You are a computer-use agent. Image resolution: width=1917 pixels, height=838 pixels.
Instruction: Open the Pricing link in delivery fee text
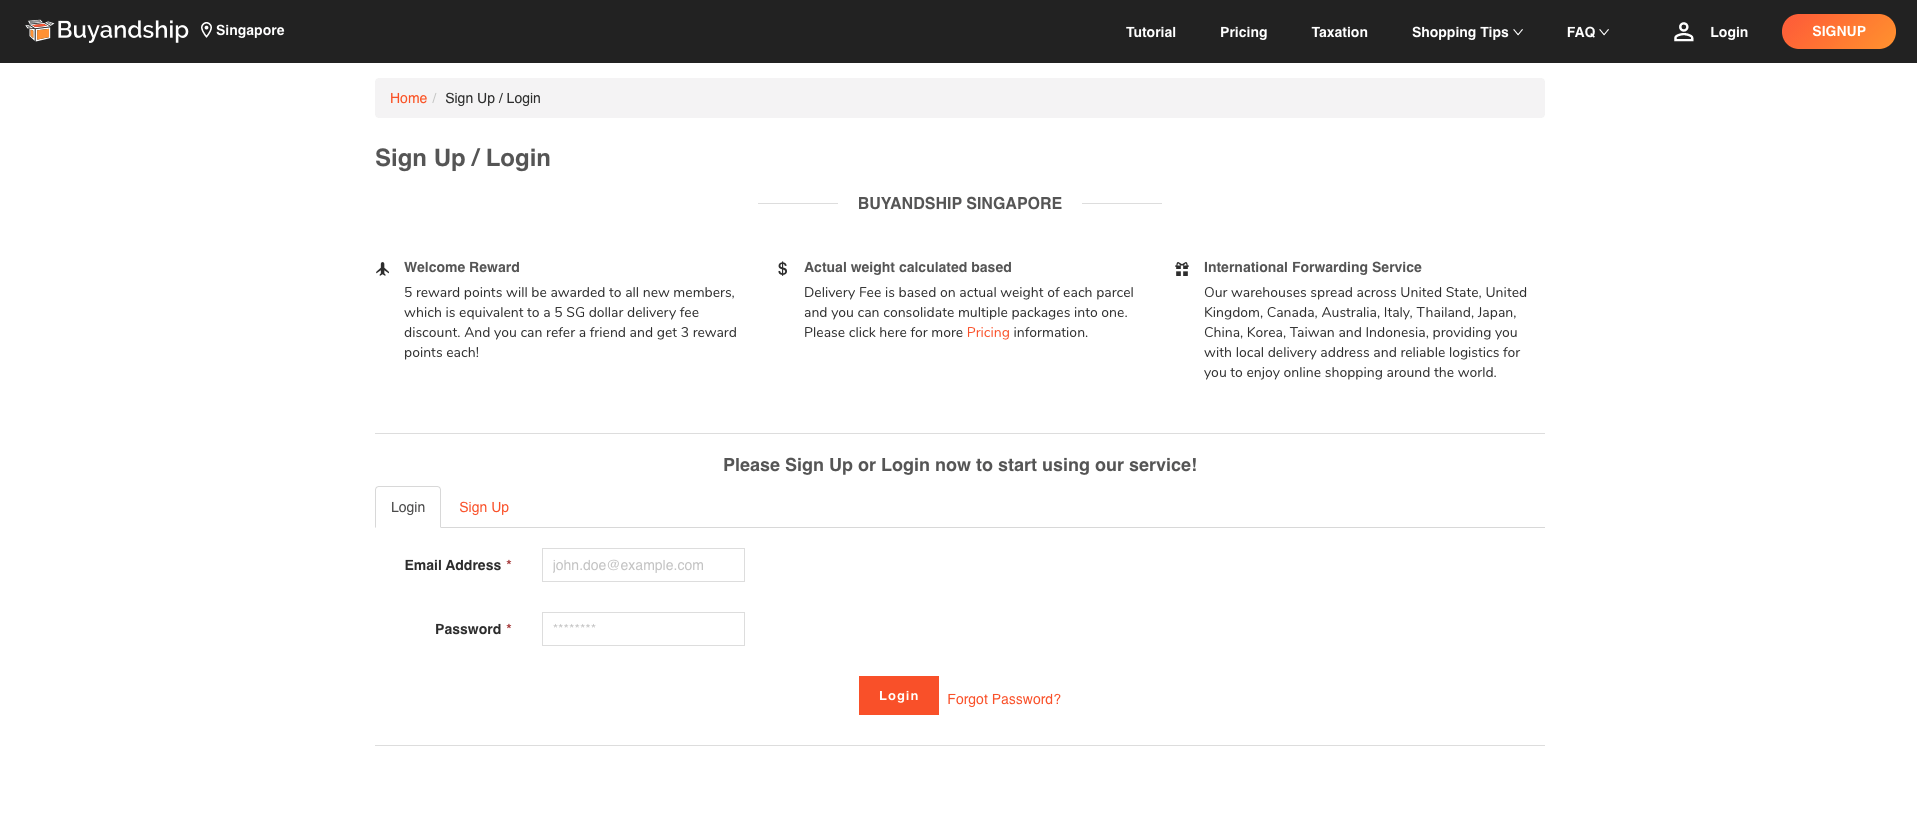point(988,332)
